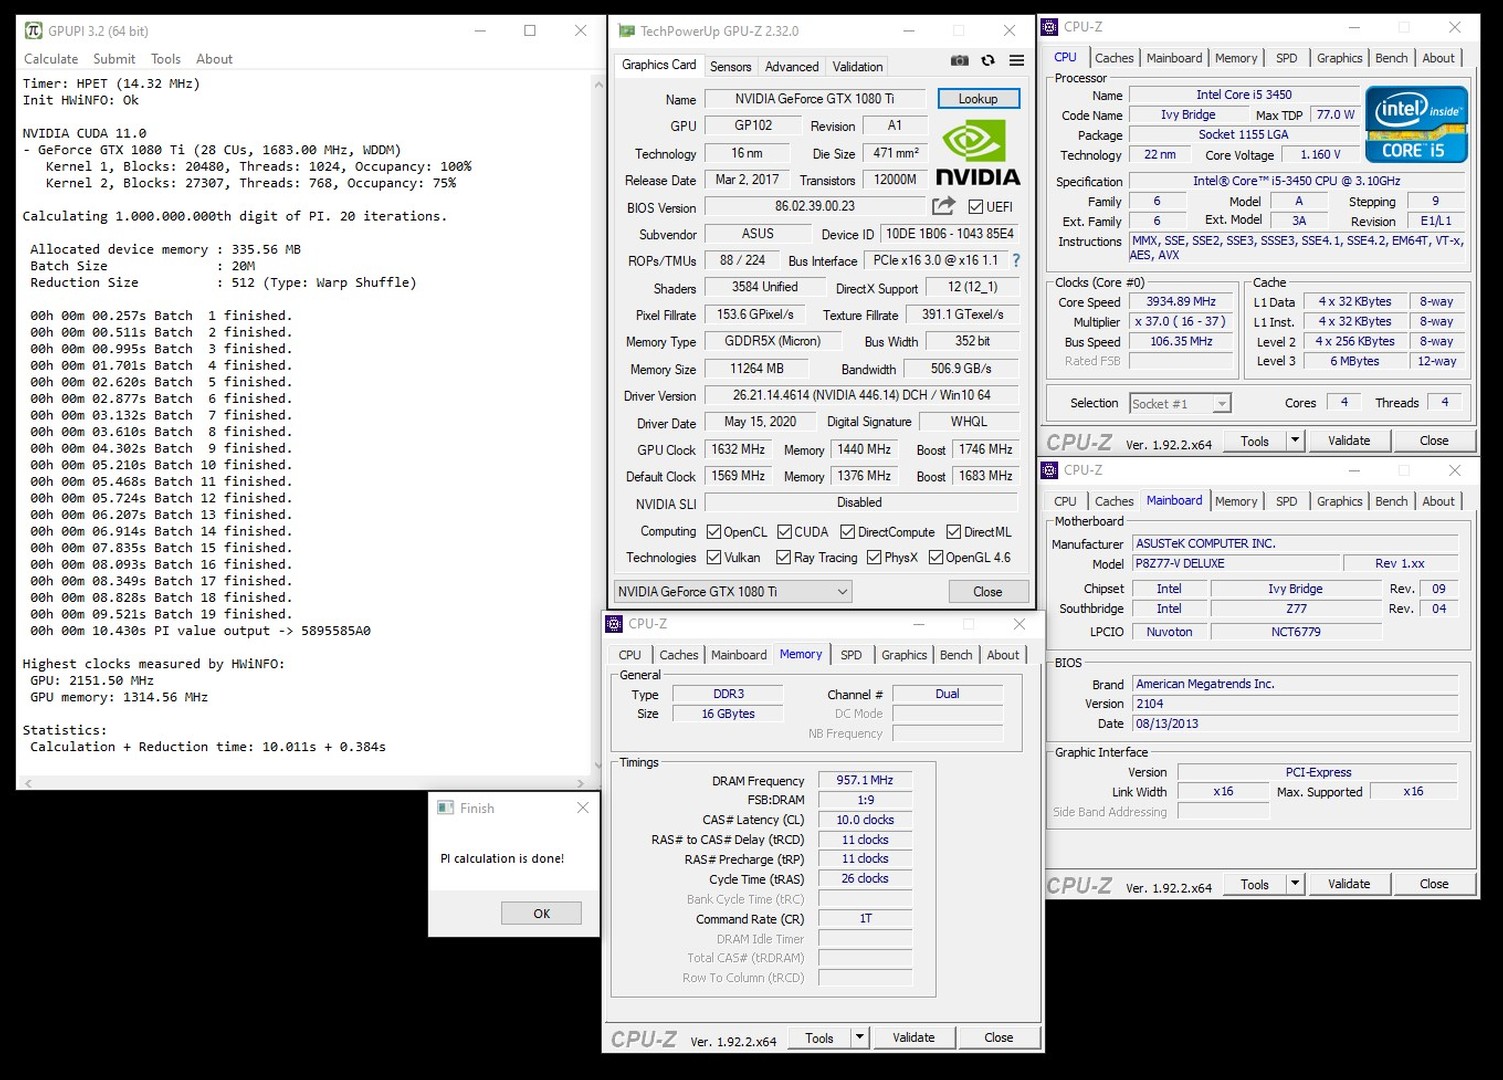
Task: Open Caches tab in top CPU-Z window
Action: 1114,58
